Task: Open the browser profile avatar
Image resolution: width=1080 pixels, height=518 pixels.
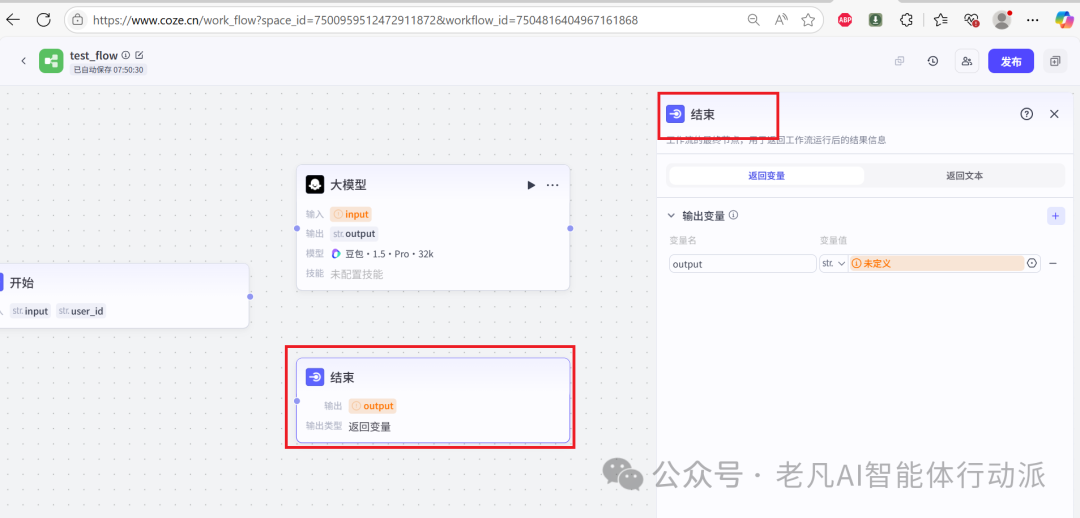Action: click(1002, 20)
